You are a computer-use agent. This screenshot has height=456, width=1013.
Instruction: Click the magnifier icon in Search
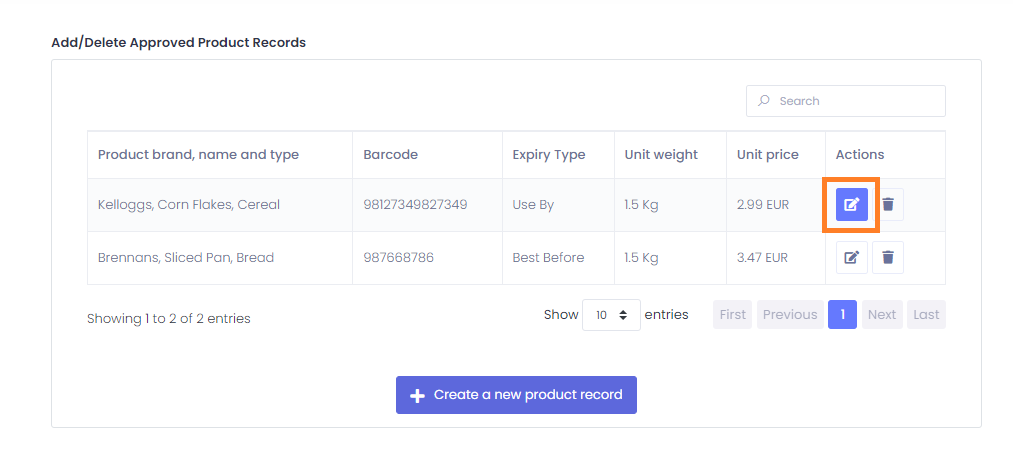pos(764,101)
